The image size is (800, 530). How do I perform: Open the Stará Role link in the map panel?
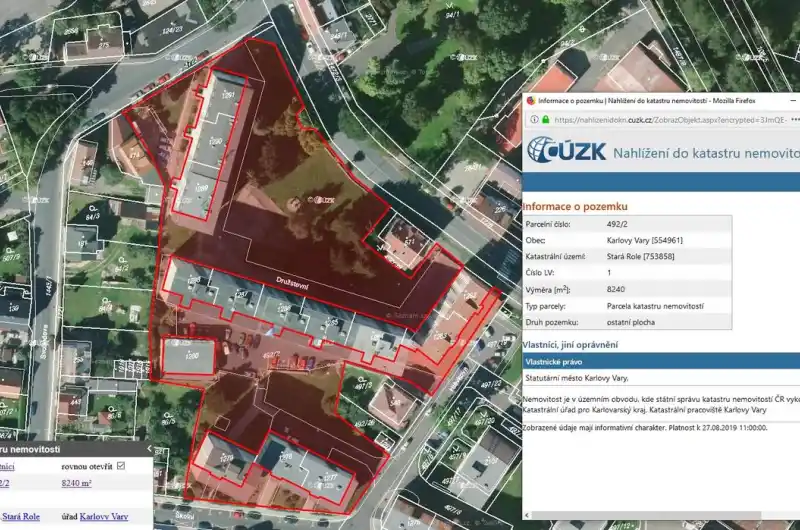click(21, 516)
